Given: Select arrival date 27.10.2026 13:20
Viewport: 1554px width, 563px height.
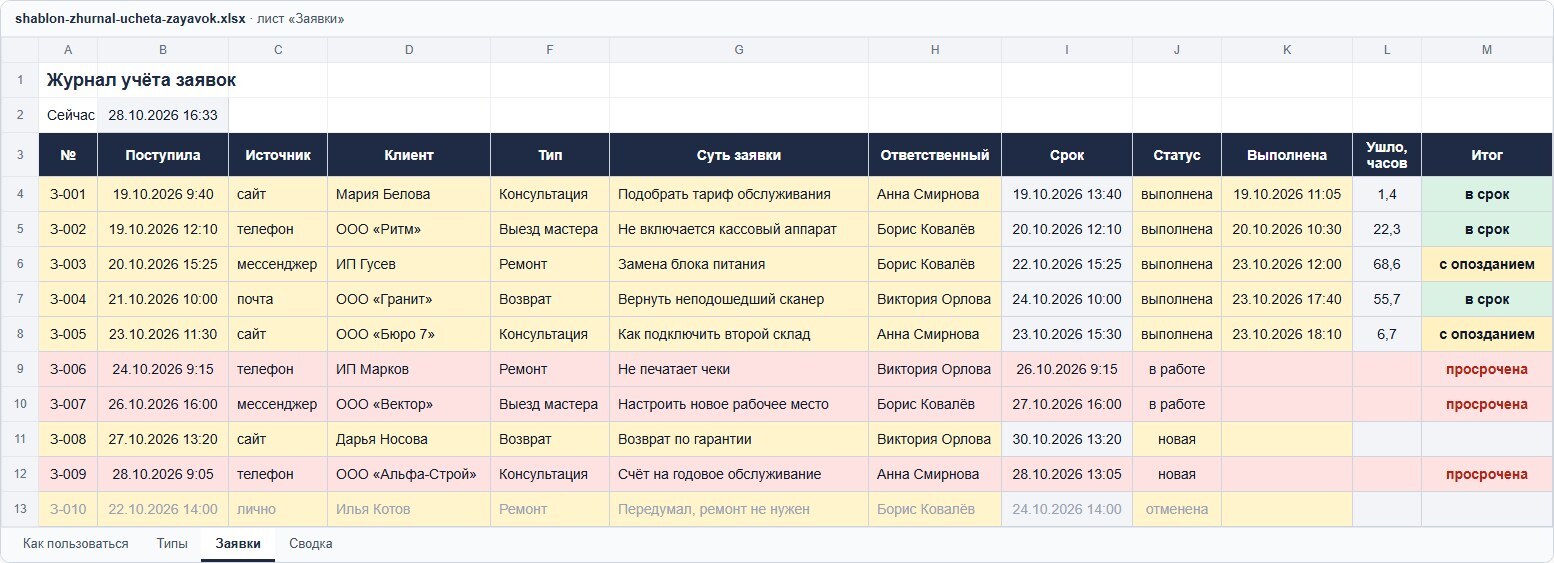Looking at the screenshot, I should point(163,439).
